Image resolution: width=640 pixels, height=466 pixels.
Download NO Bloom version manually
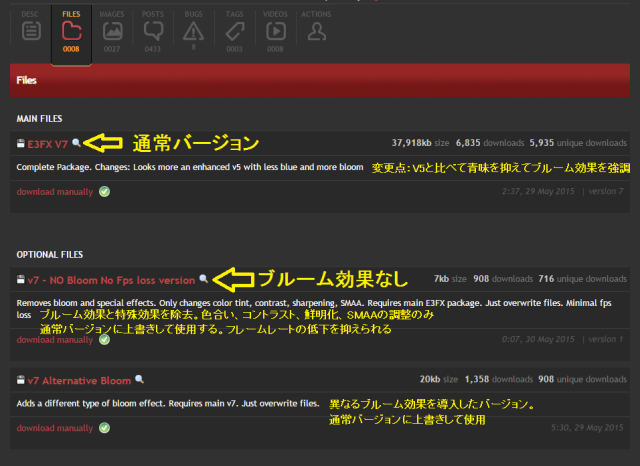(x=55, y=340)
